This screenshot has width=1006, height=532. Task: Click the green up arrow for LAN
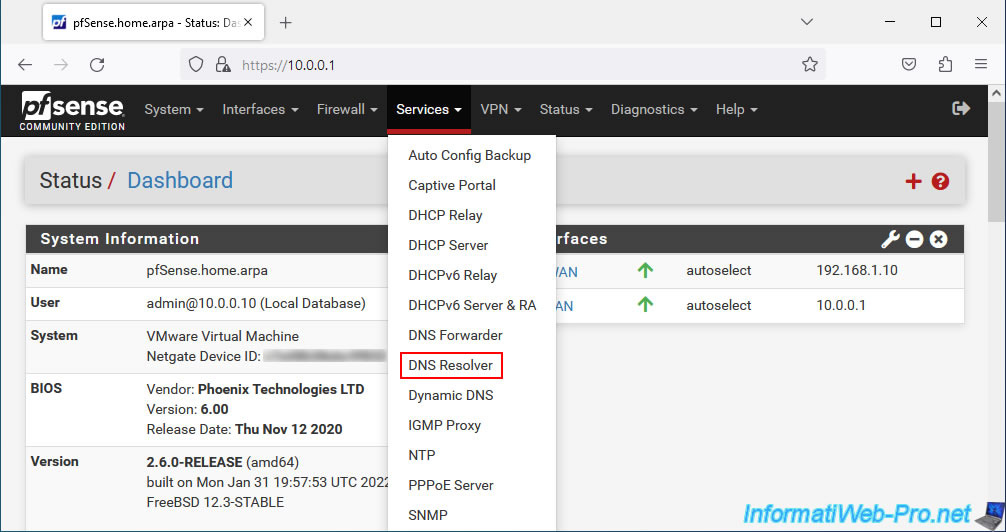point(645,305)
